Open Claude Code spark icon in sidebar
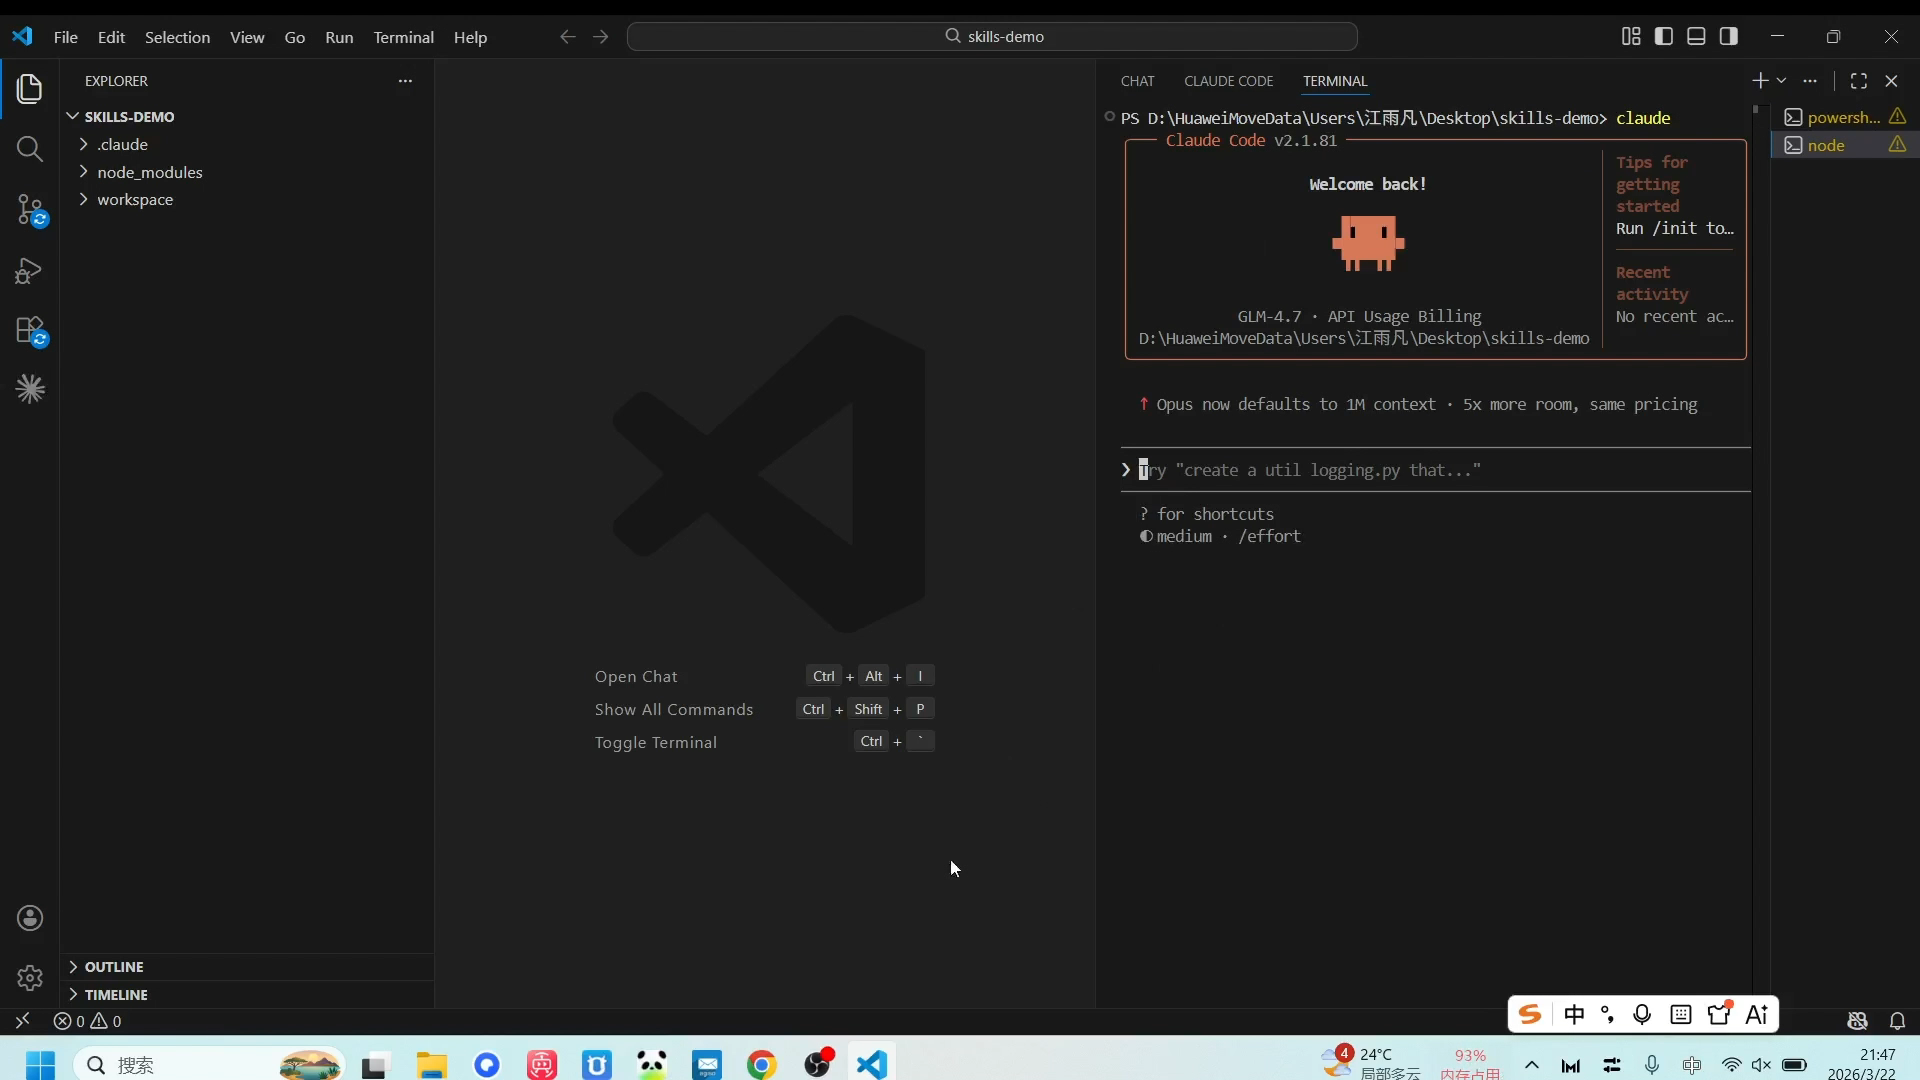 tap(30, 389)
